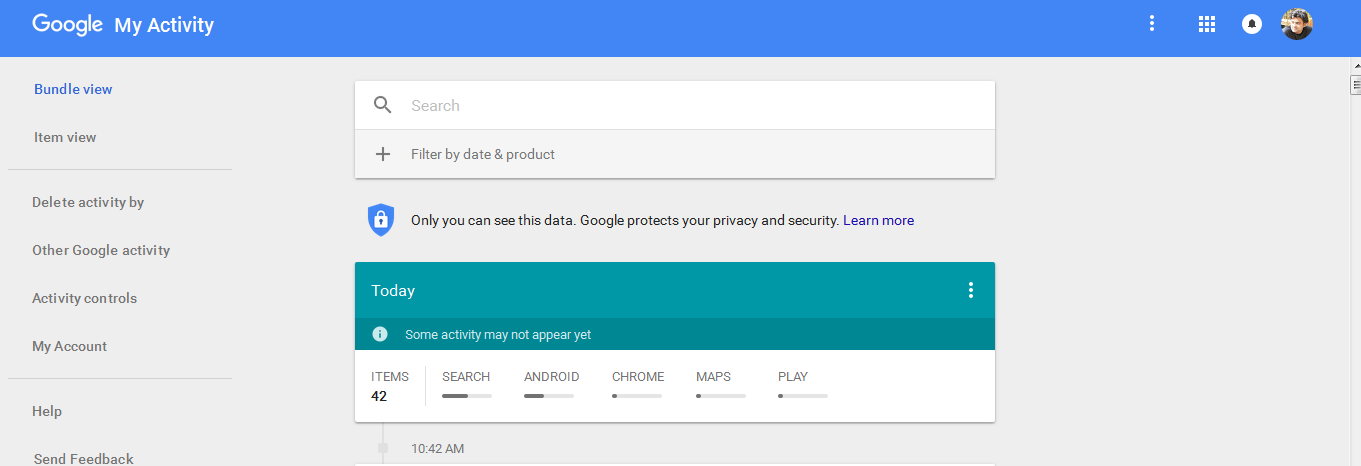The width and height of the screenshot is (1361, 466).
Task: Switch to Item view
Action: (65, 137)
